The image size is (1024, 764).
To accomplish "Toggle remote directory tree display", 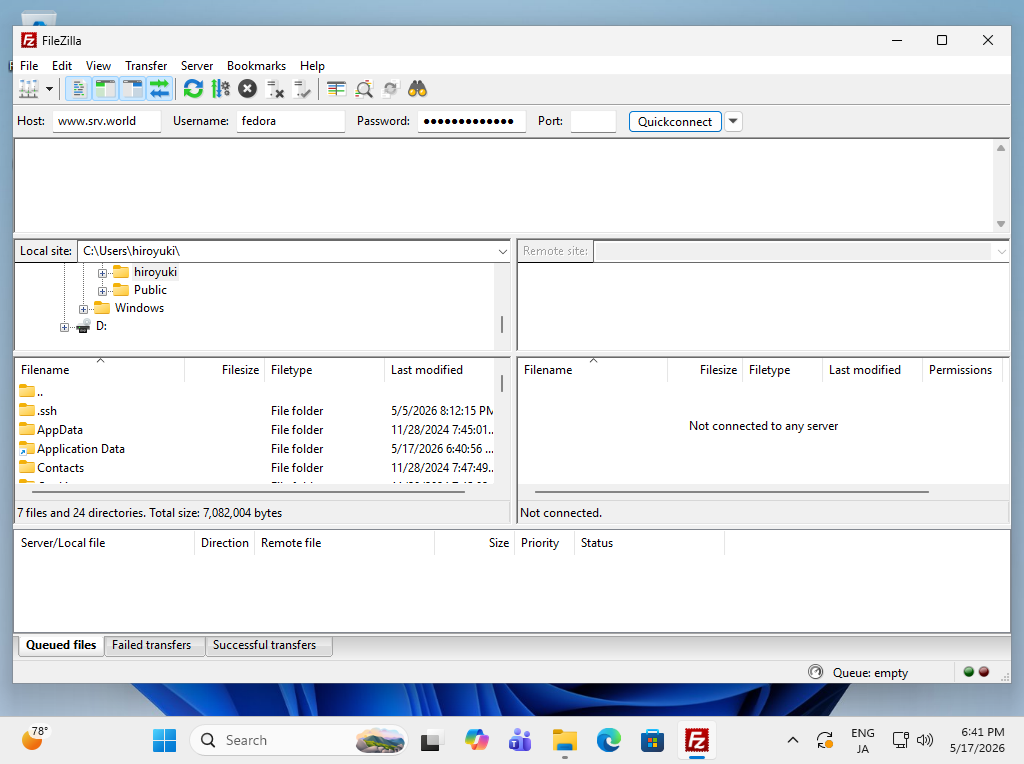I will click(x=133, y=89).
